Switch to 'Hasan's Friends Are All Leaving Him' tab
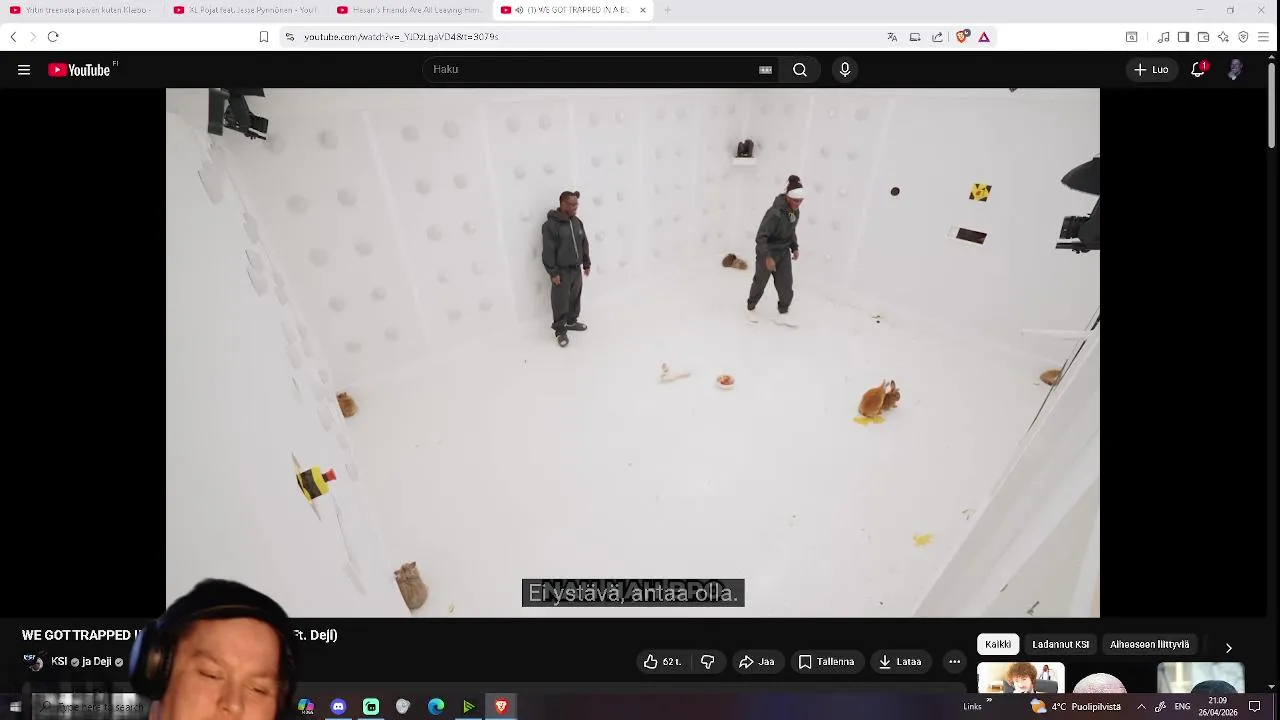 coord(408,10)
